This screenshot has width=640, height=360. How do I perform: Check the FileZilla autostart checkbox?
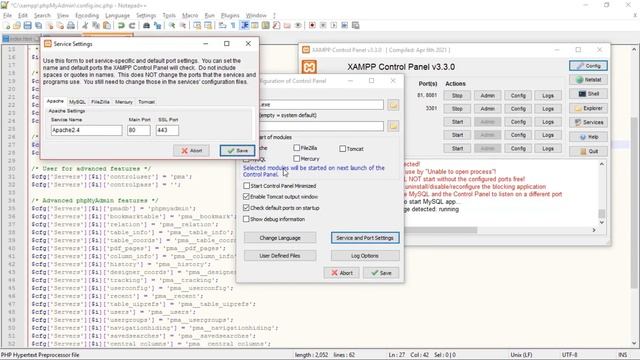click(297, 148)
